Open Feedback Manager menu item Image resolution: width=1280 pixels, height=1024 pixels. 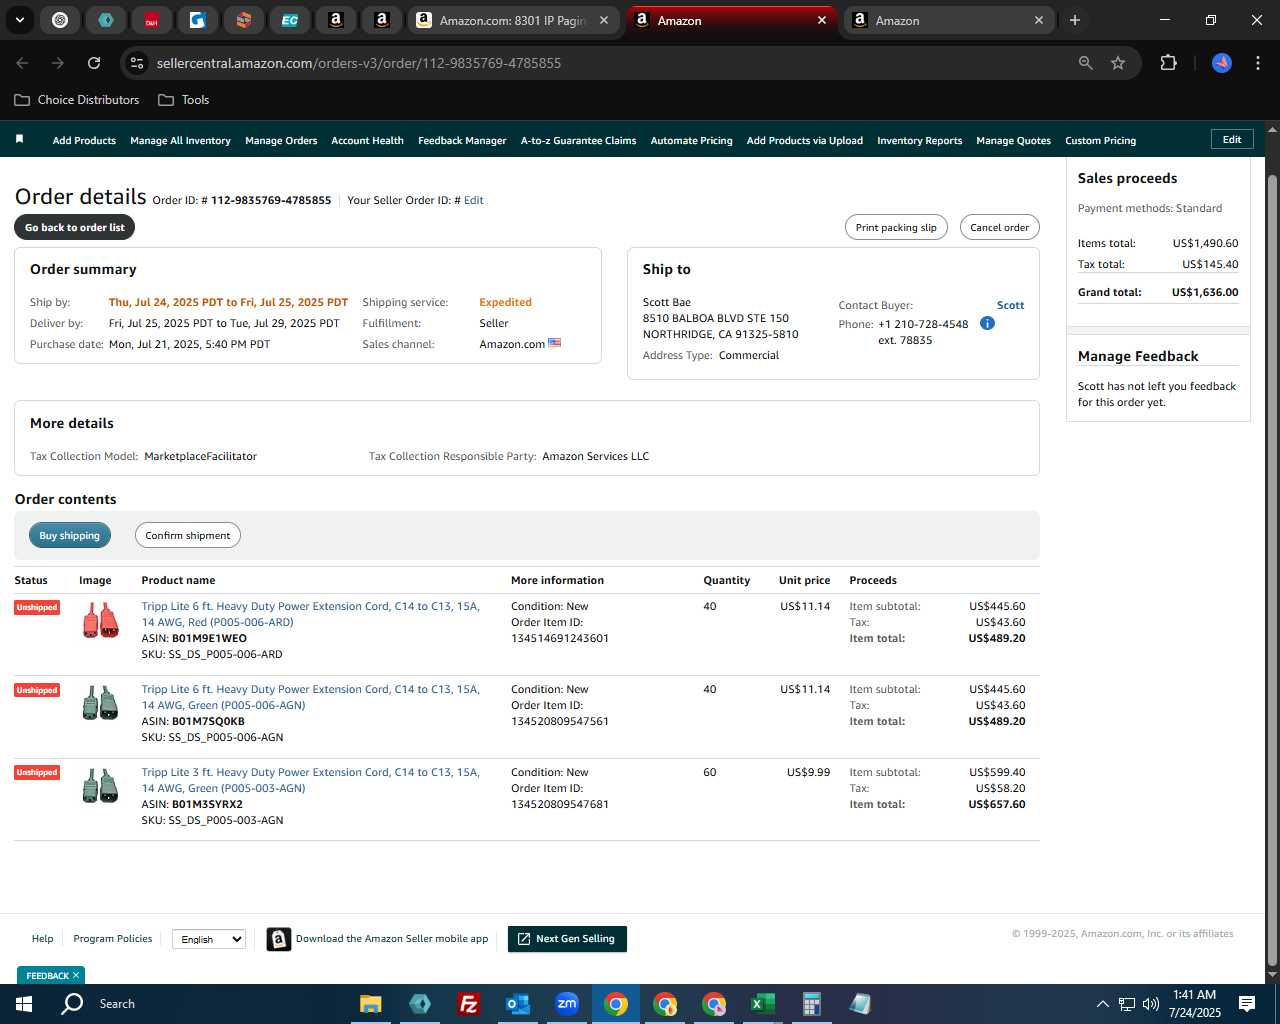[x=462, y=141]
